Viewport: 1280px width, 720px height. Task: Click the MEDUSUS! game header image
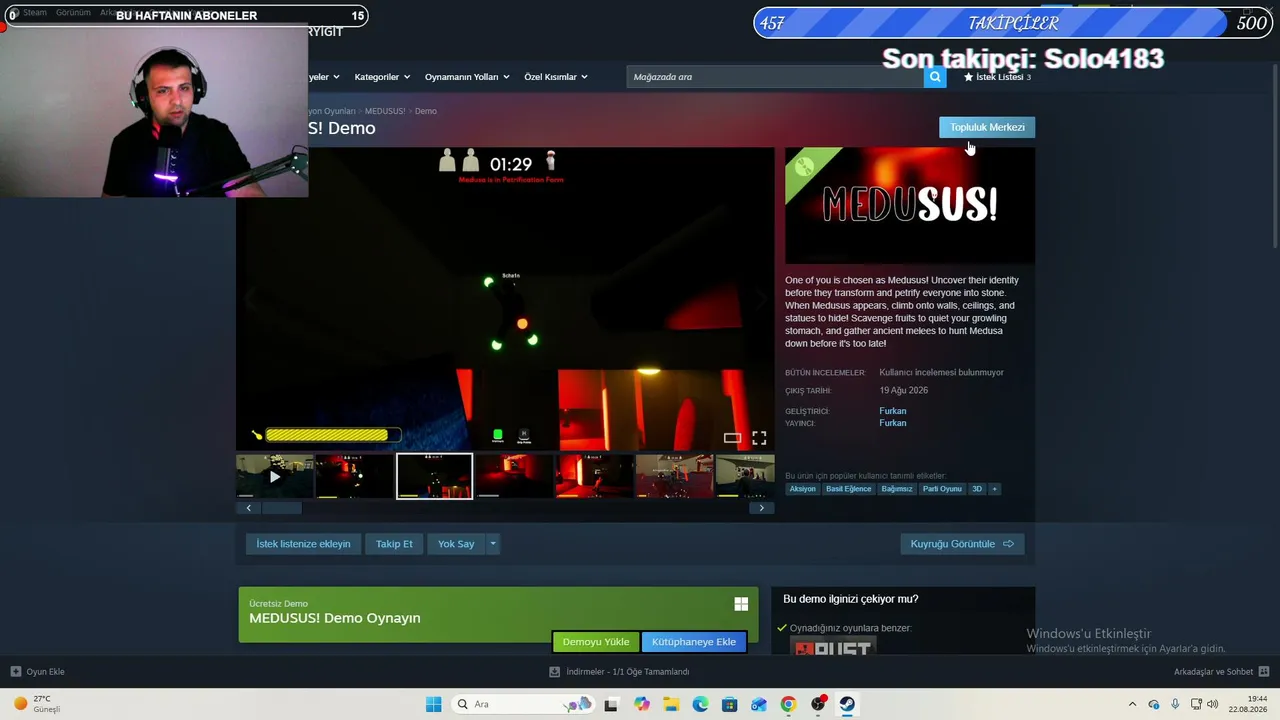pyautogui.click(x=910, y=206)
